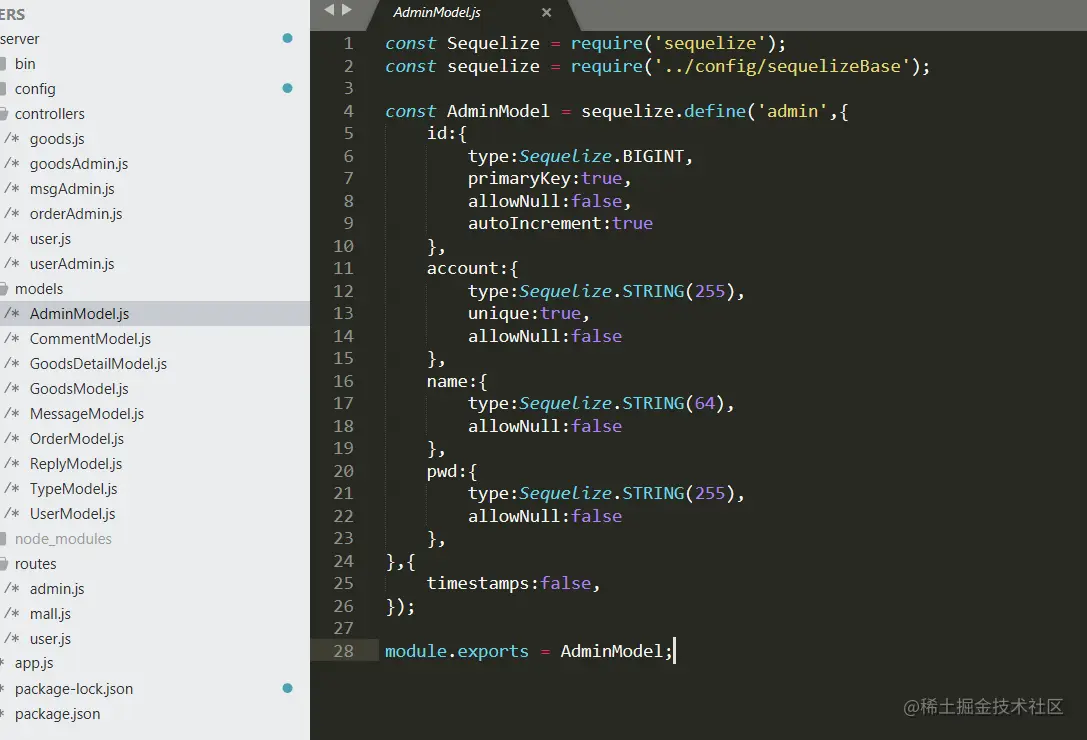Click file icon beside goods.js
This screenshot has width=1087, height=740.
[x=12, y=138]
